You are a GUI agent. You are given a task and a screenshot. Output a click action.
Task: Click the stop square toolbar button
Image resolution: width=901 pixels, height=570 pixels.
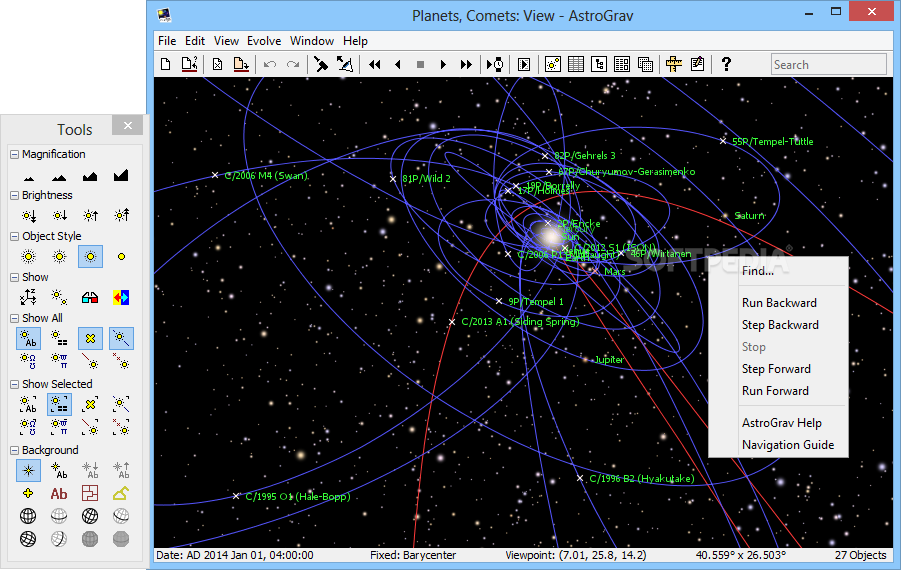coord(420,64)
